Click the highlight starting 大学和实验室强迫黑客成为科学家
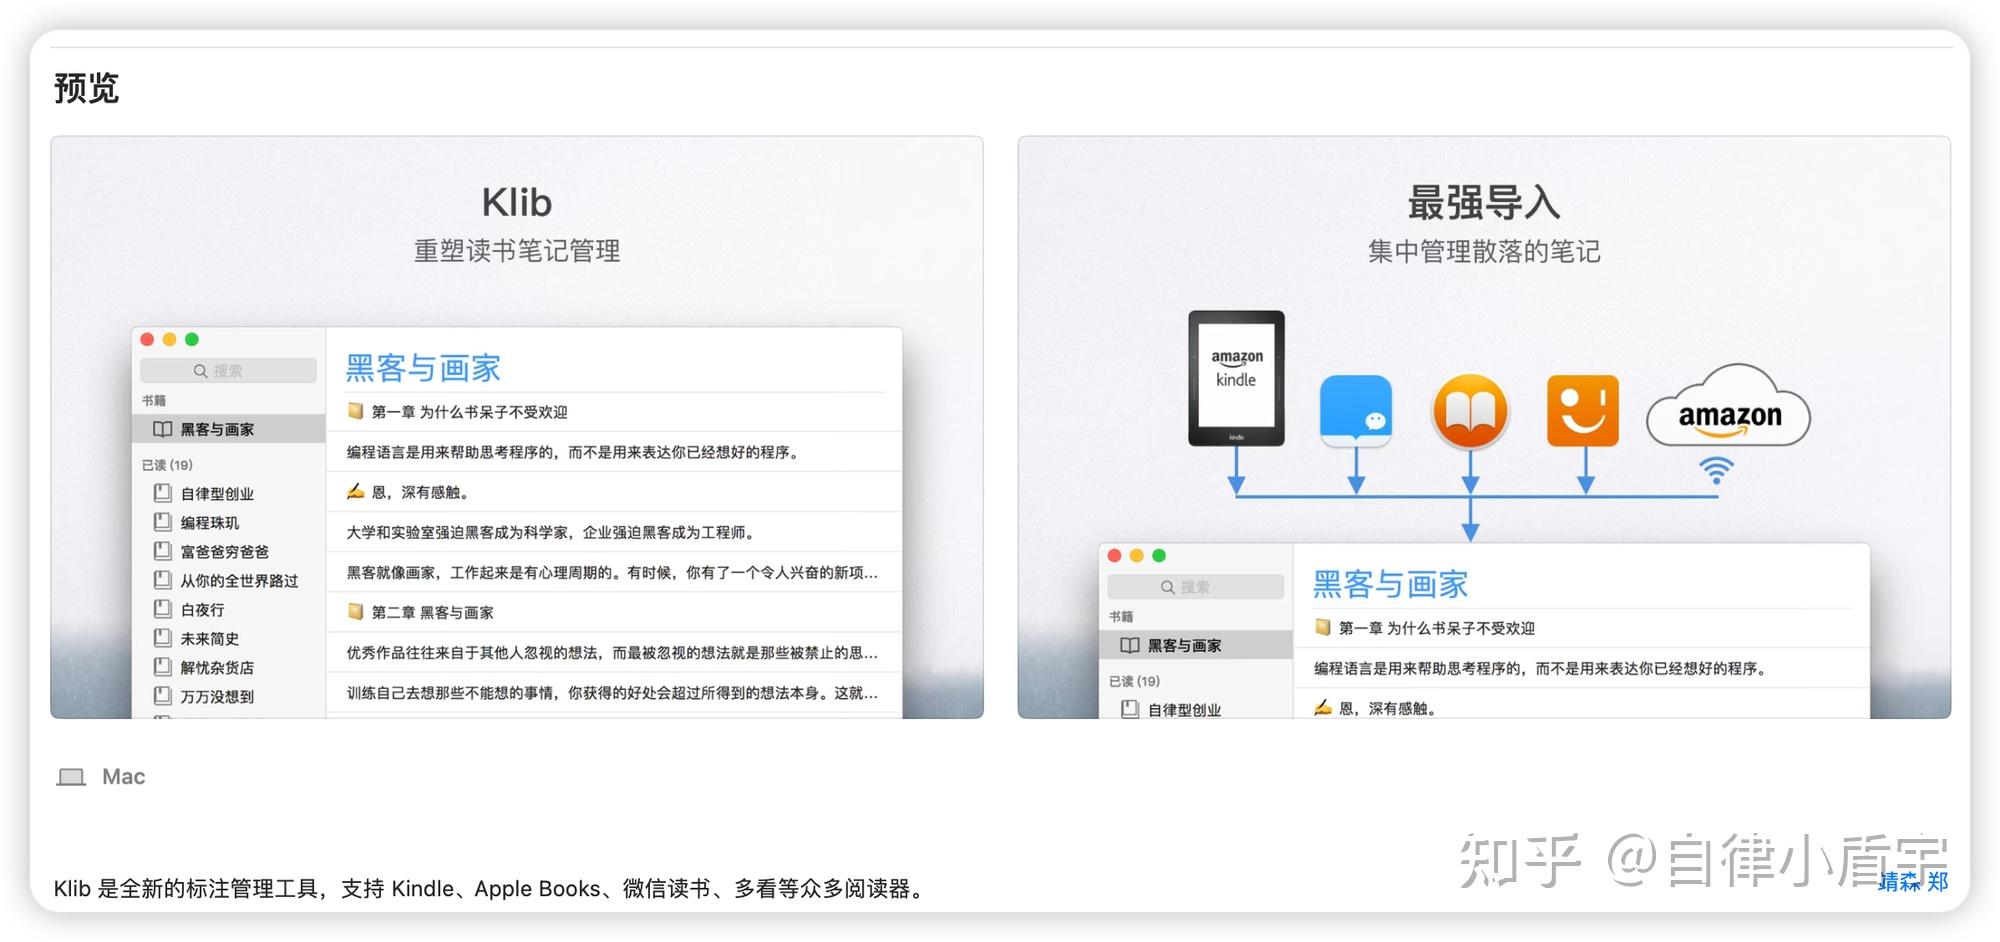 (x=551, y=533)
